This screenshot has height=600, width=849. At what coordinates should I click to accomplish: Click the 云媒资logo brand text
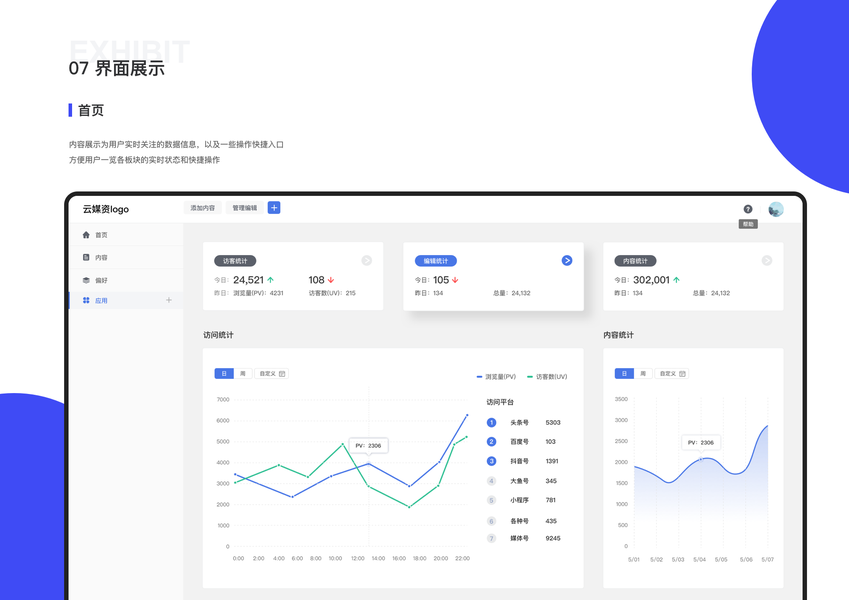pyautogui.click(x=106, y=209)
